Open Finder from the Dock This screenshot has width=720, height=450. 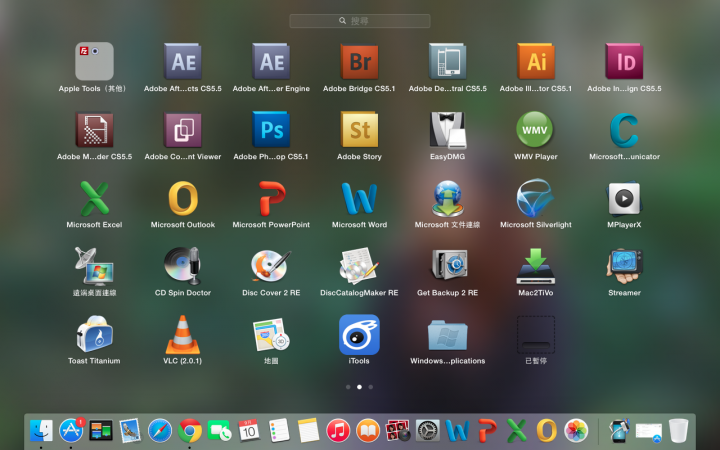coord(41,431)
